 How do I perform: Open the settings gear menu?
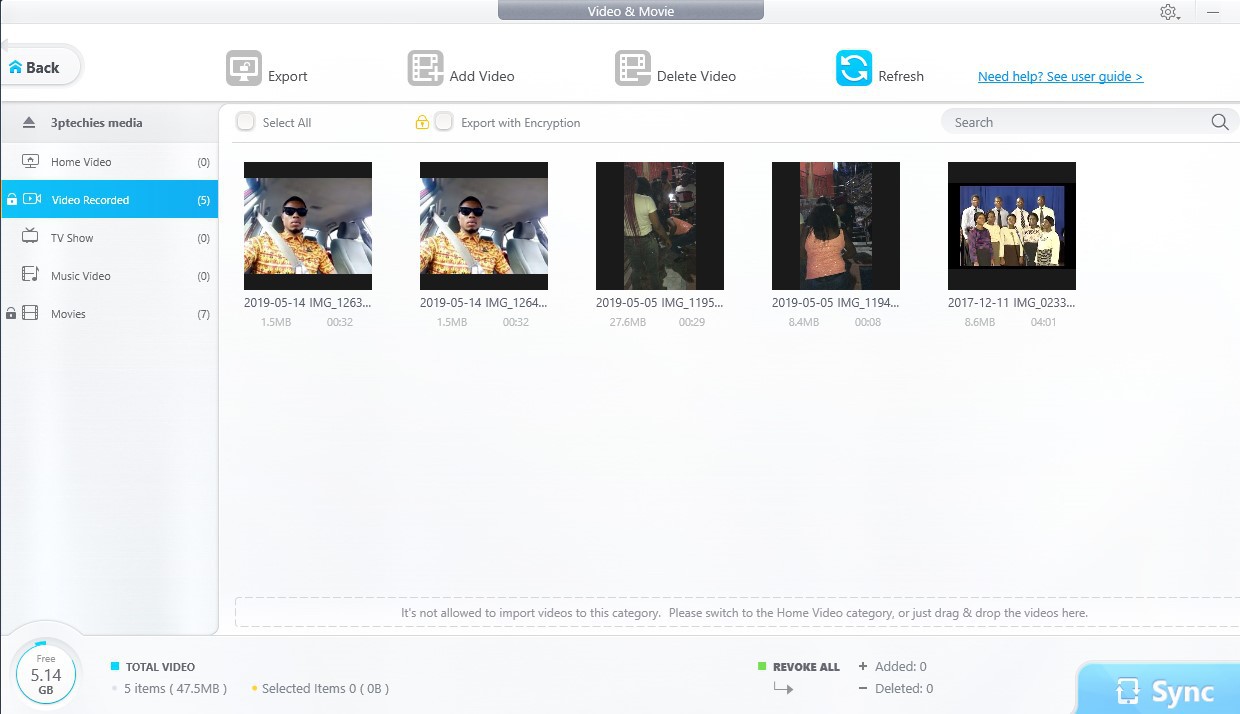pyautogui.click(x=1168, y=13)
